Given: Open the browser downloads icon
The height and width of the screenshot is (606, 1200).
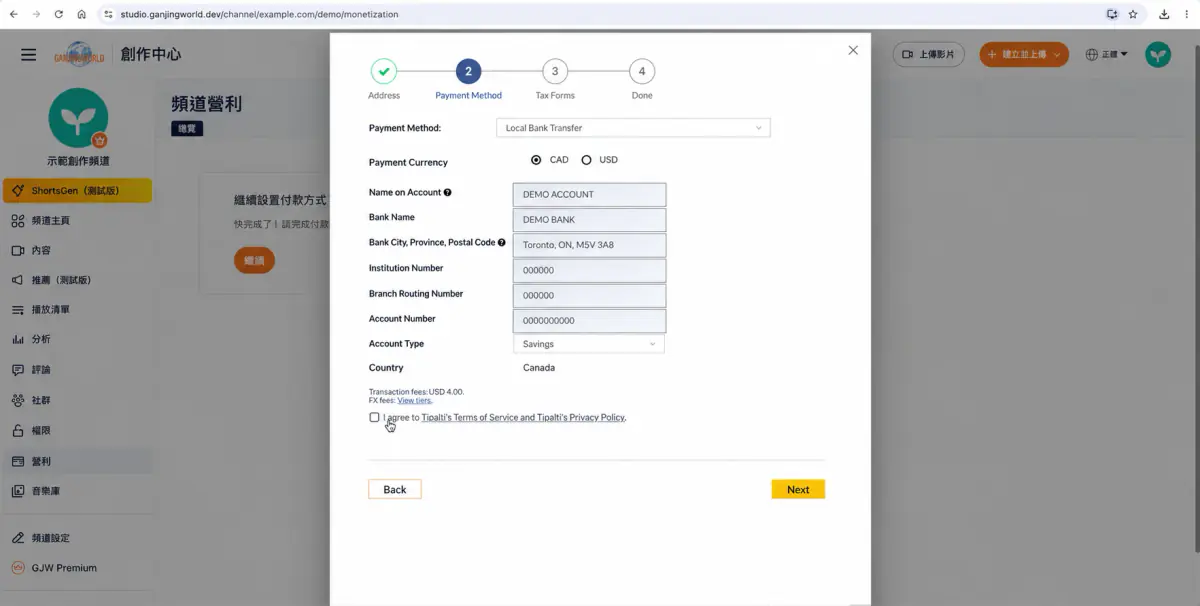Looking at the screenshot, I should point(1165,15).
